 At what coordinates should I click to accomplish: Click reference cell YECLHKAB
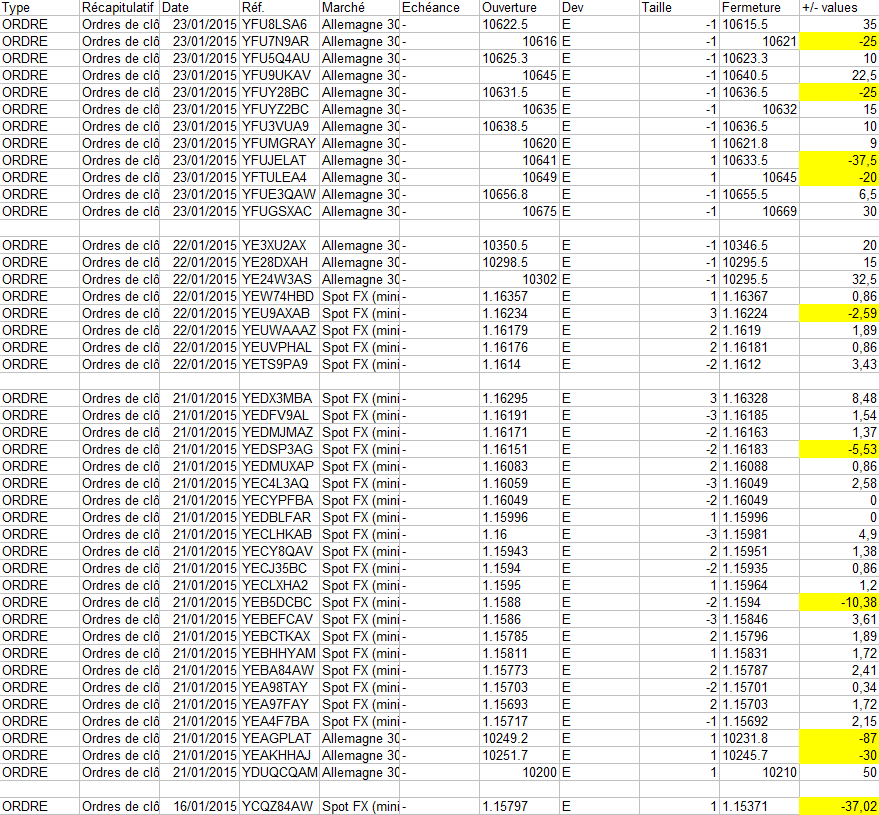pos(280,534)
